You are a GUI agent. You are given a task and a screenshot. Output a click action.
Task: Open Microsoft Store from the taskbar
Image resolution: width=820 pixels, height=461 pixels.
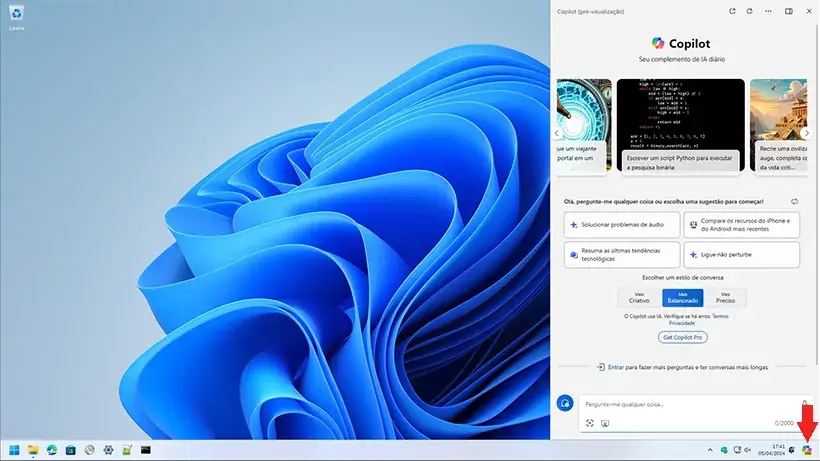tap(71, 450)
